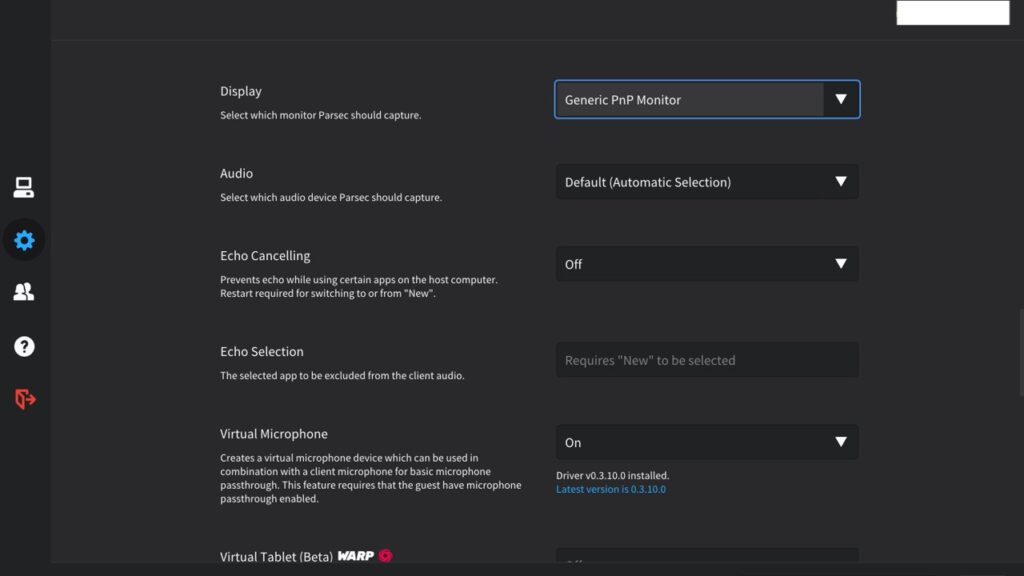Click the vertical scrollbar of the settings page
The height and width of the screenshot is (576, 1024).
click(x=1021, y=353)
